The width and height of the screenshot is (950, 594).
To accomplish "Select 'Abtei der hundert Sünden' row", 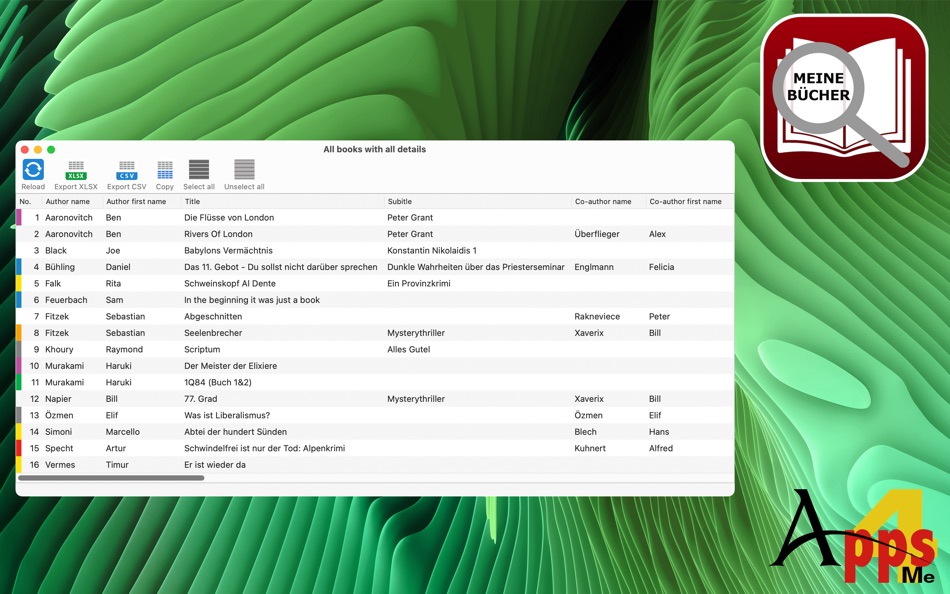I will [375, 432].
